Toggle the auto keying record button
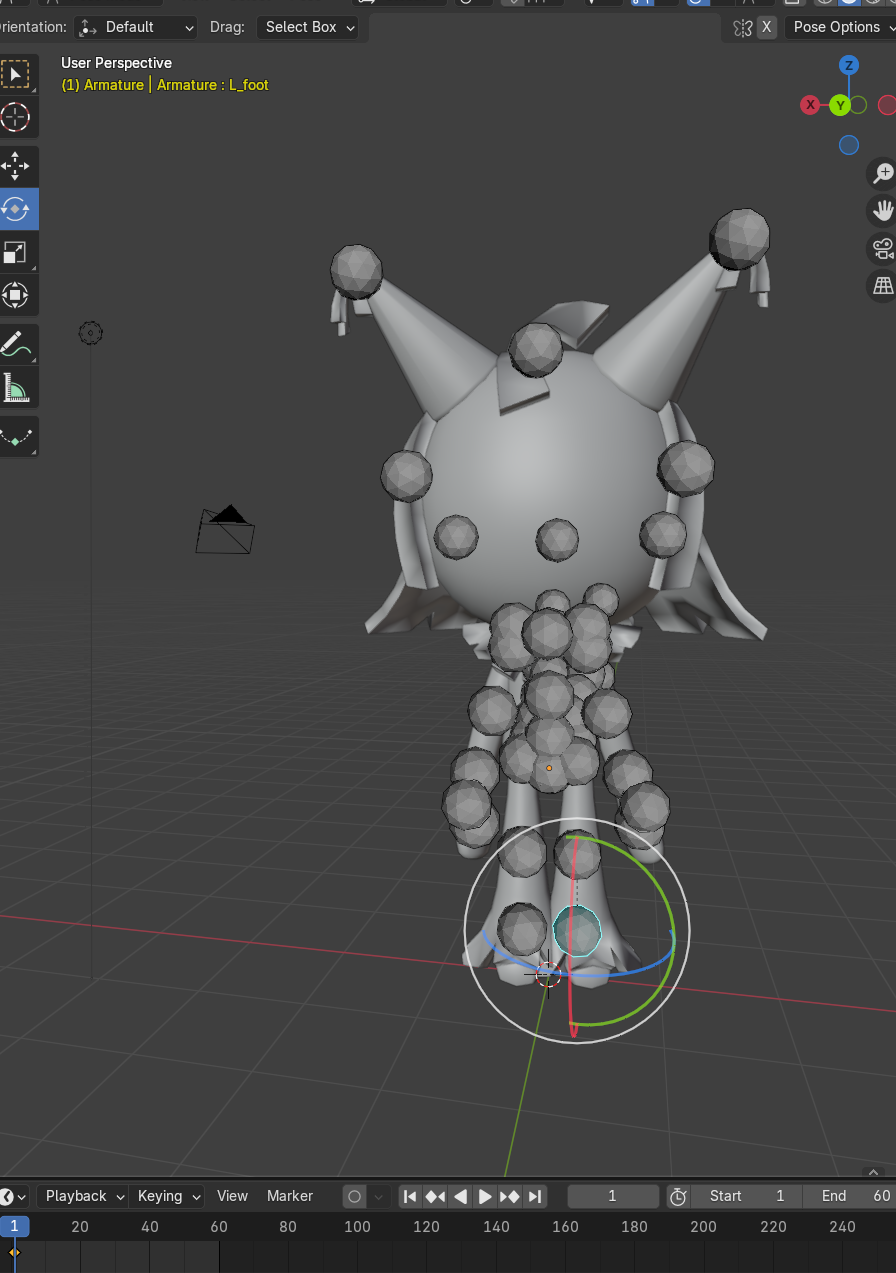This screenshot has width=896, height=1273. [355, 1196]
